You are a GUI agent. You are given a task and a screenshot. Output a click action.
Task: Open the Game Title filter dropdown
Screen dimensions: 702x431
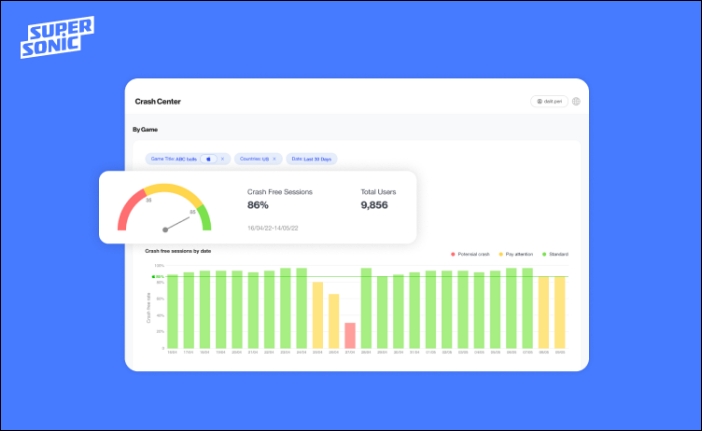pos(174,158)
